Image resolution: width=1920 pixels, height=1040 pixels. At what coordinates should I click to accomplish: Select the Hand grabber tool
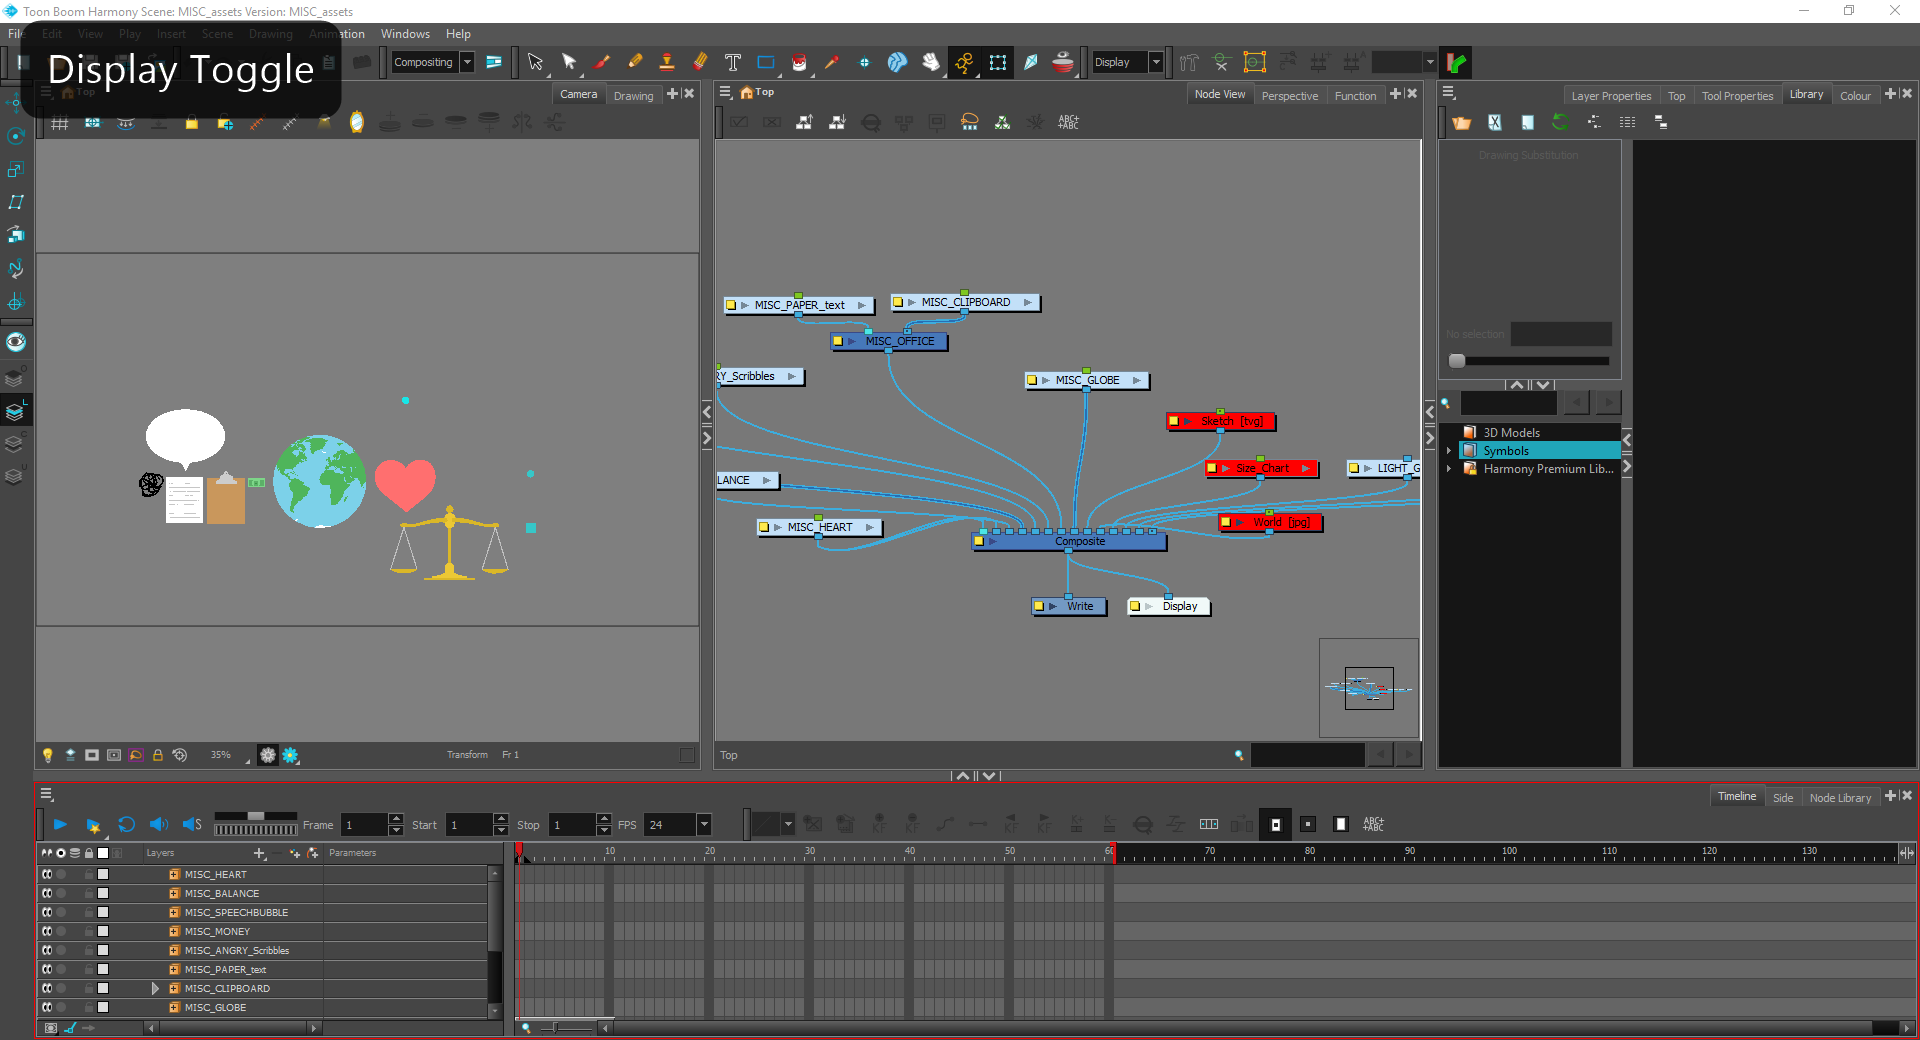pos(931,62)
